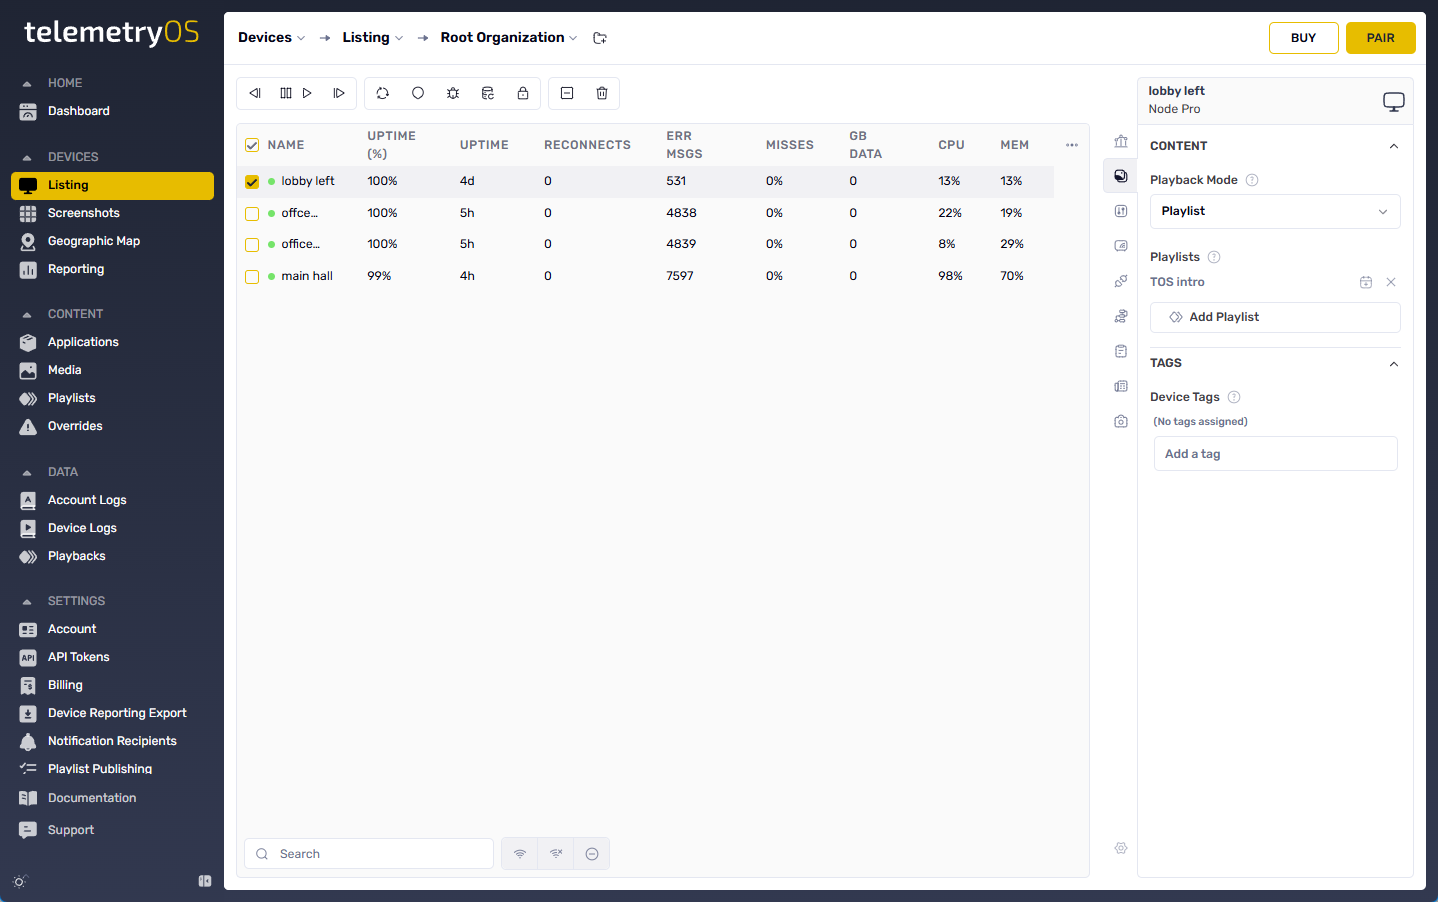The height and width of the screenshot is (902, 1438).
Task: Click the lock device icon in toolbar
Action: coord(523,93)
